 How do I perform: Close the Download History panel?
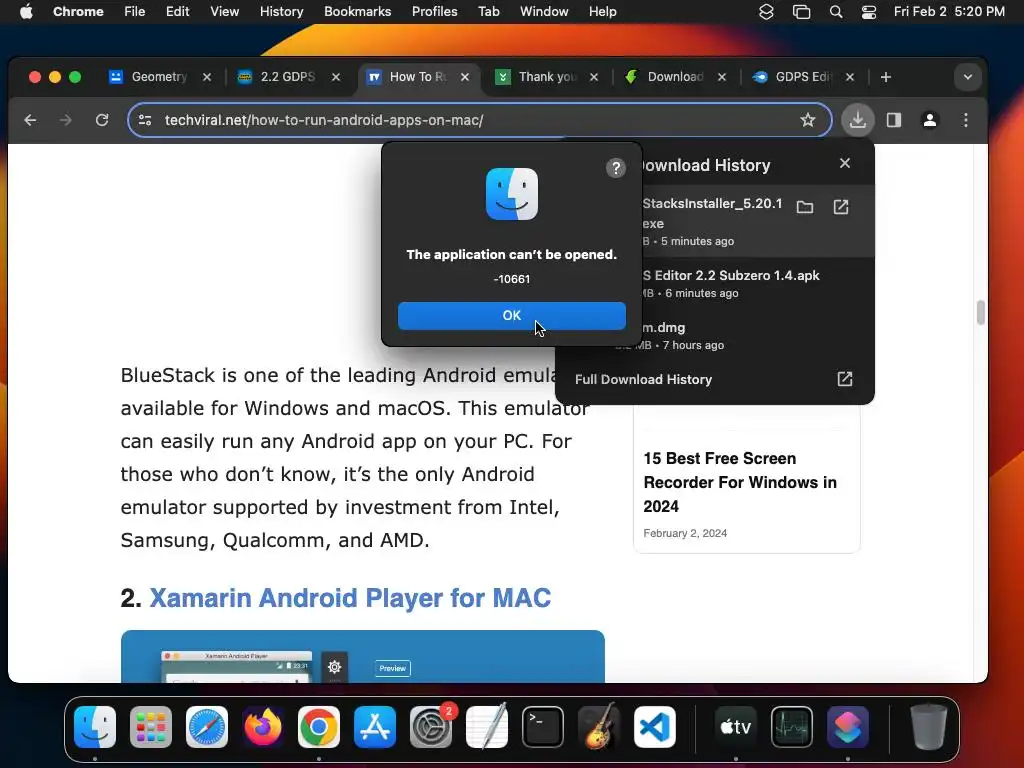pyautogui.click(x=844, y=163)
